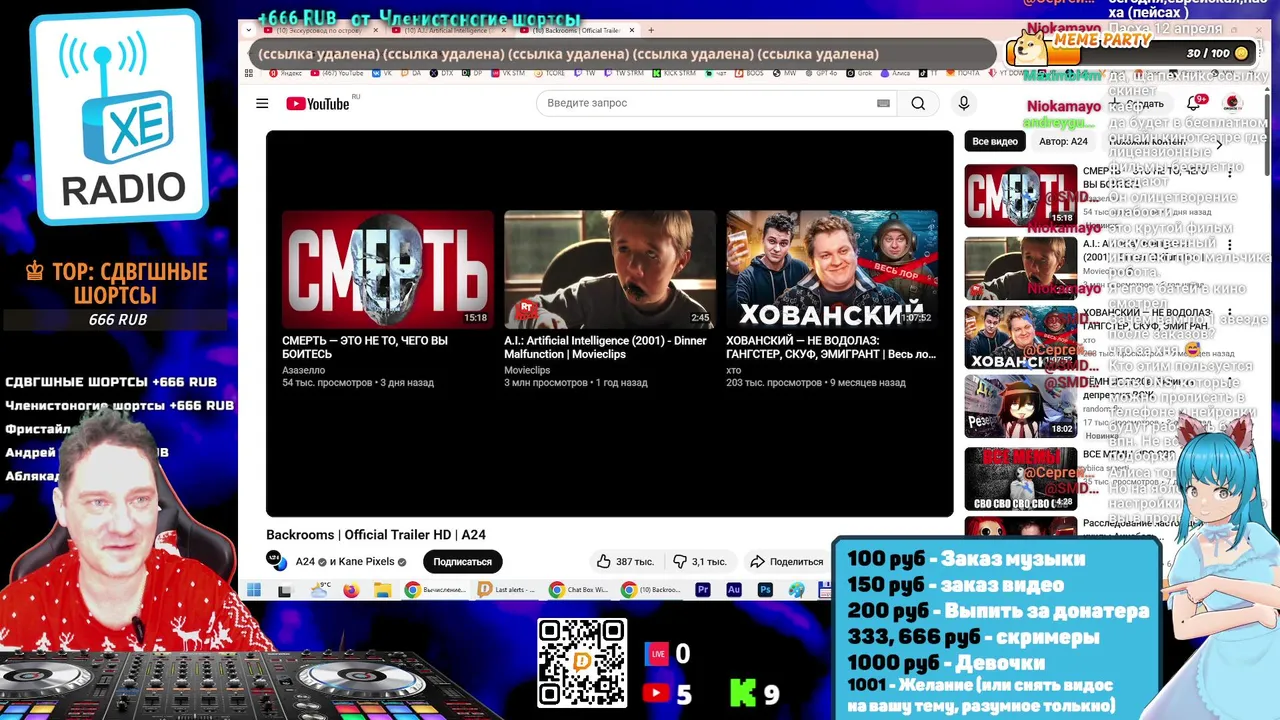Switch to browser tab 'Экскурсовод по острову'
Viewport: 1280px width, 720px height.
click(x=318, y=30)
